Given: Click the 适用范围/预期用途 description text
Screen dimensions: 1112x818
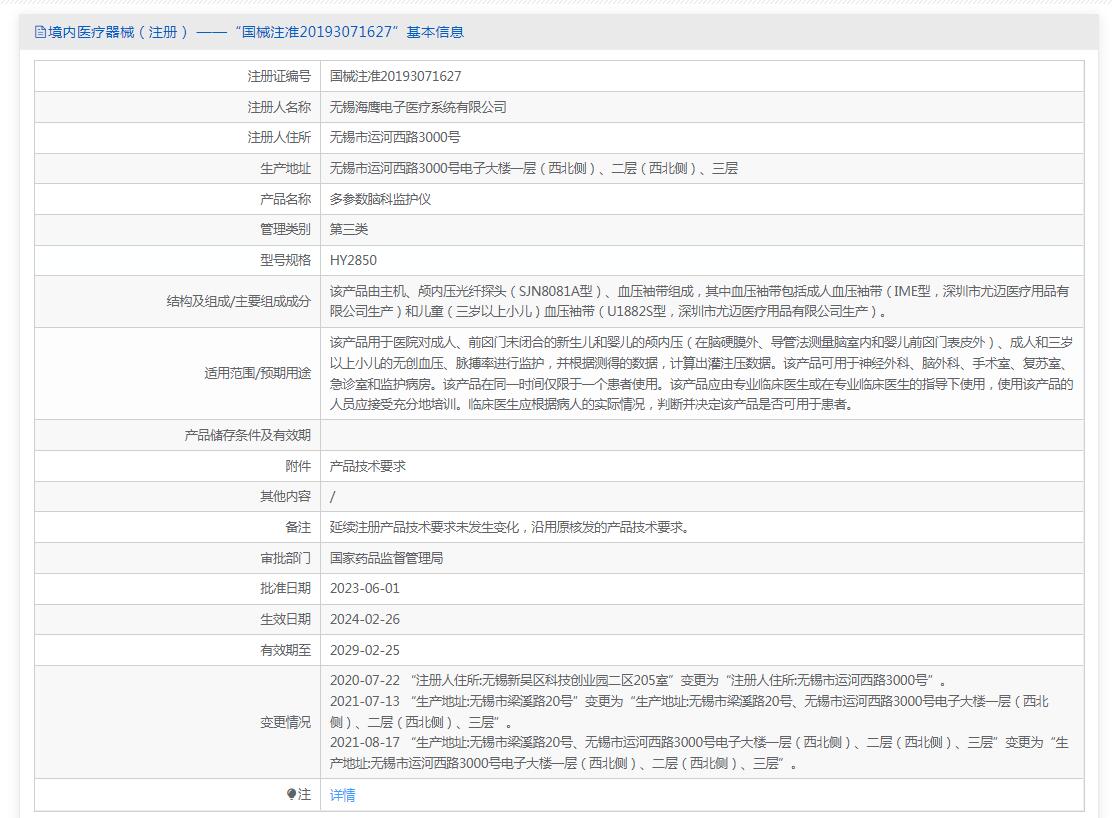Looking at the screenshot, I should click(700, 373).
